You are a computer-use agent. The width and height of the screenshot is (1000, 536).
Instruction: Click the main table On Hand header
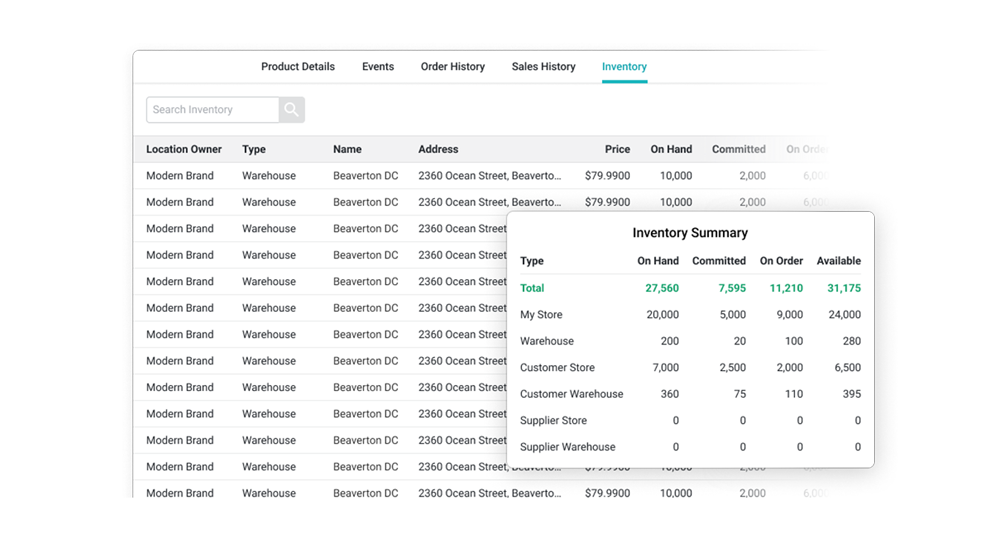pos(671,149)
